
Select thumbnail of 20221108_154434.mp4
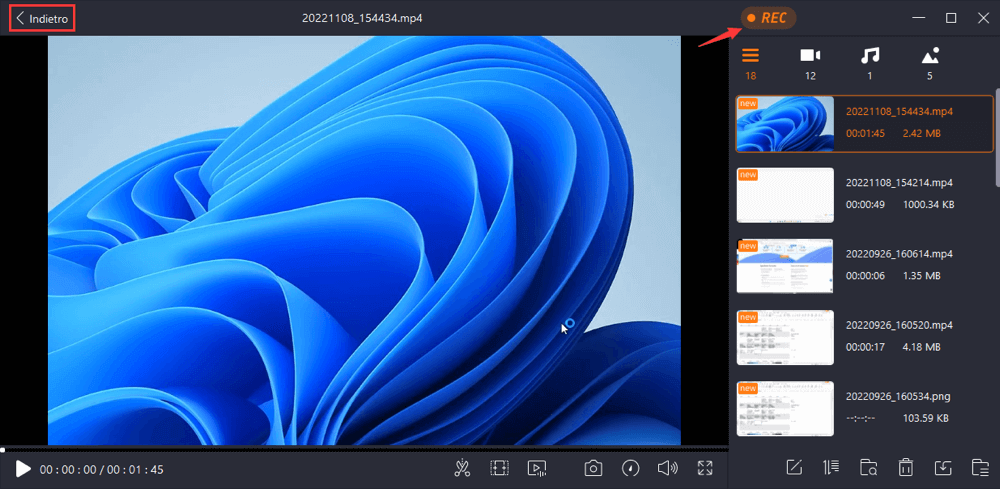pyautogui.click(x=785, y=124)
